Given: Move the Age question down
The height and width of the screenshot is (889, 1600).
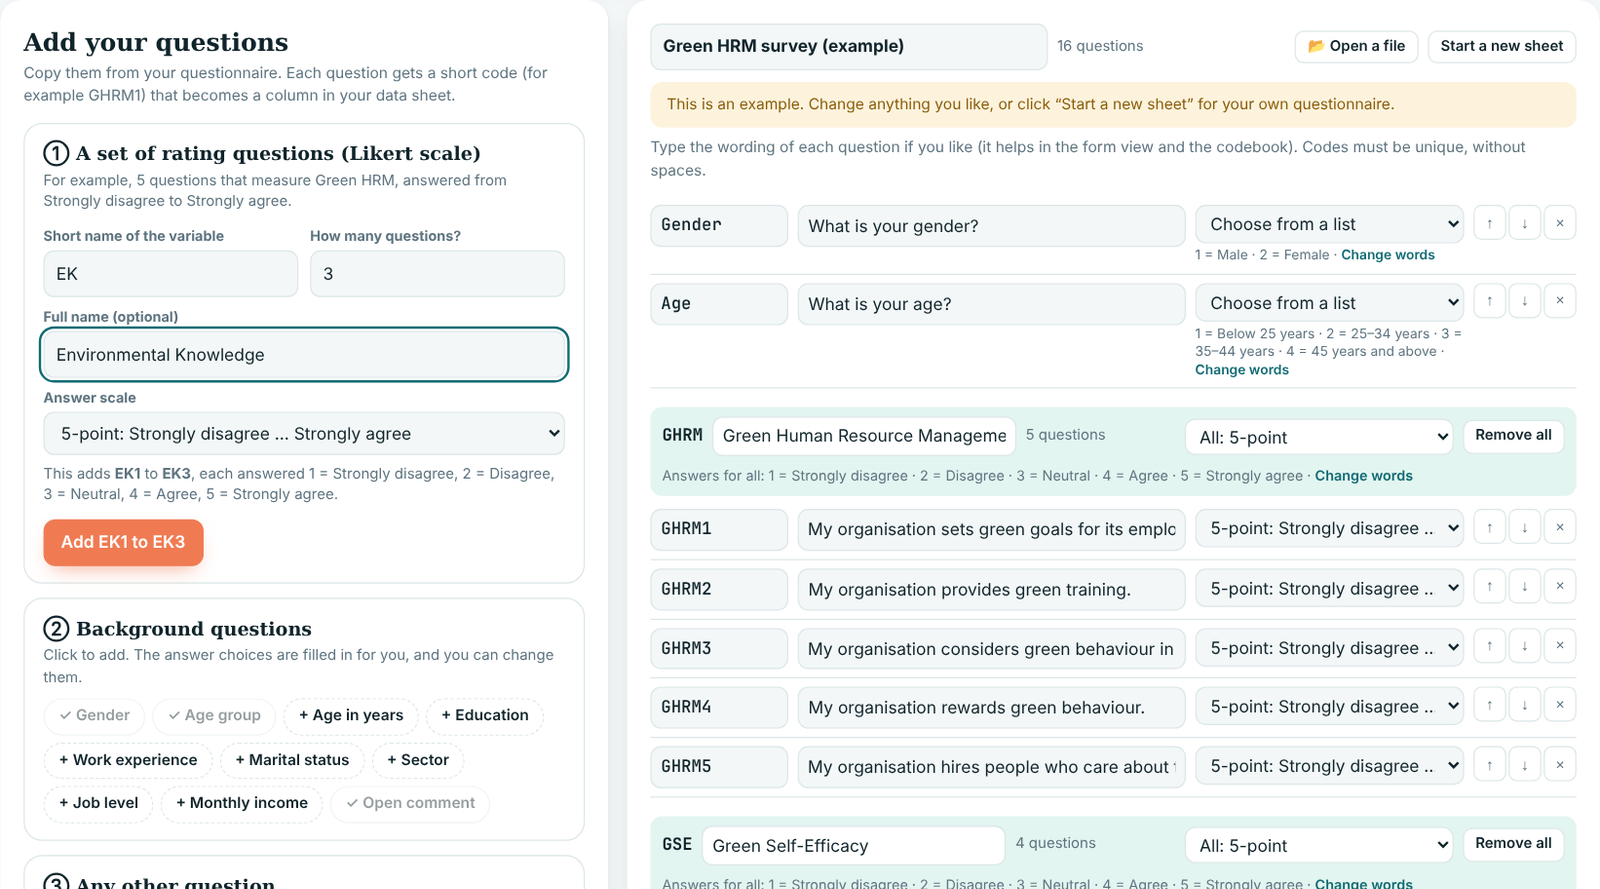Looking at the screenshot, I should click(x=1524, y=301).
